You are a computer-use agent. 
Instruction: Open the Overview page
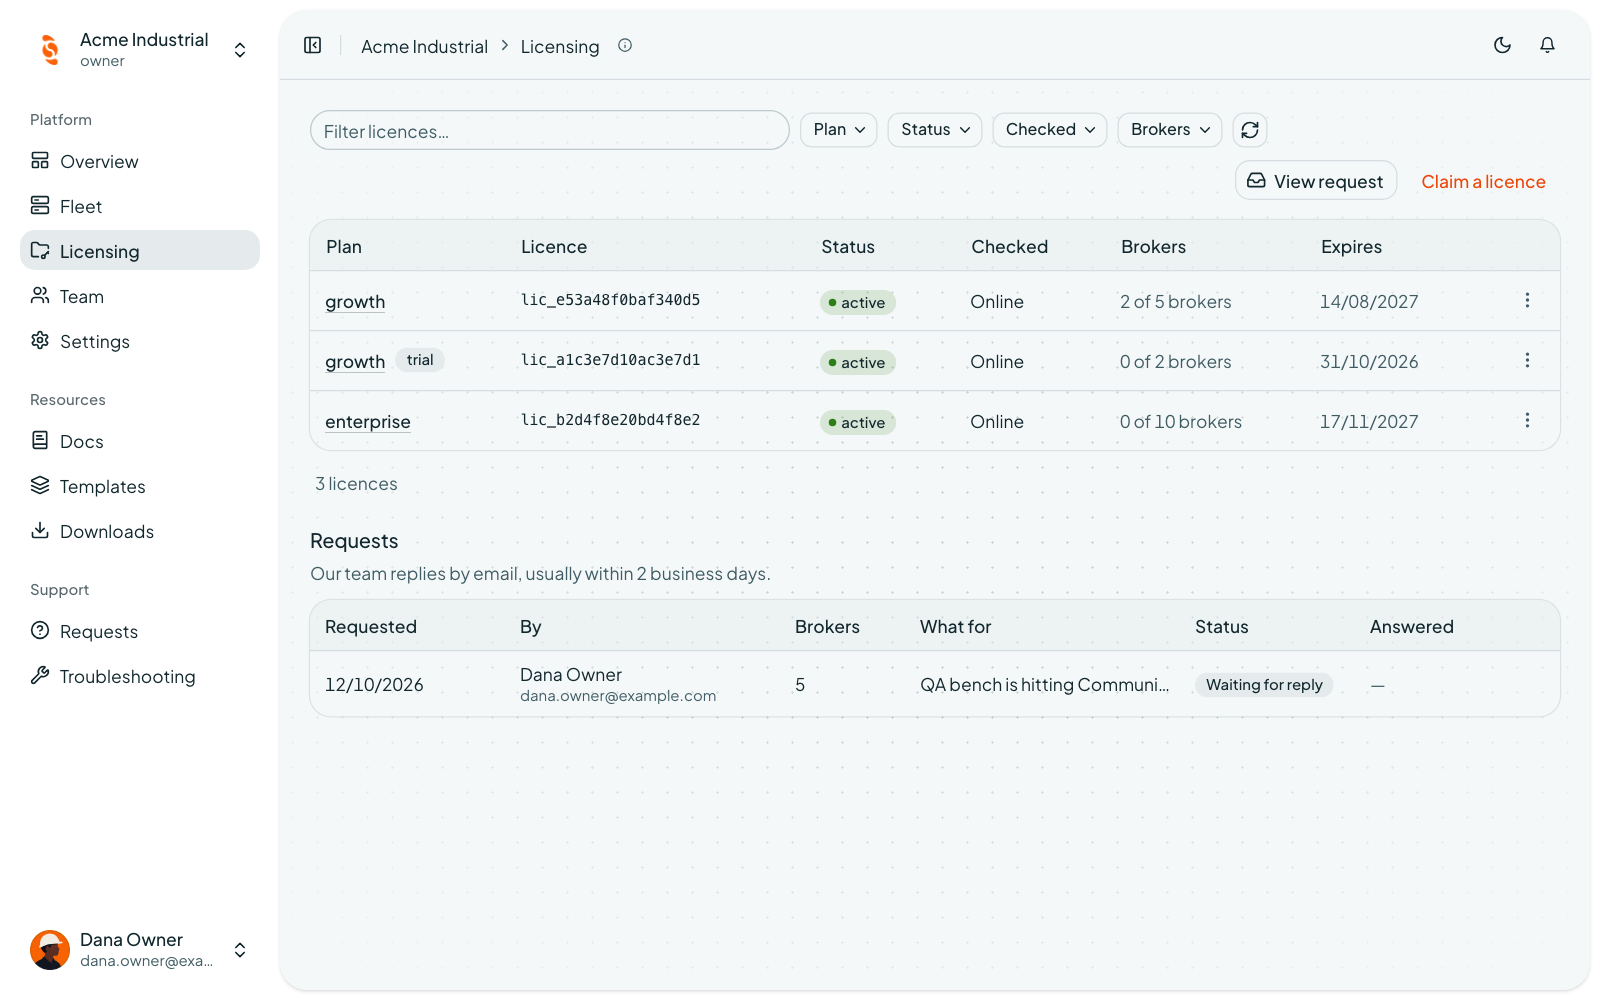pyautogui.click(x=140, y=161)
